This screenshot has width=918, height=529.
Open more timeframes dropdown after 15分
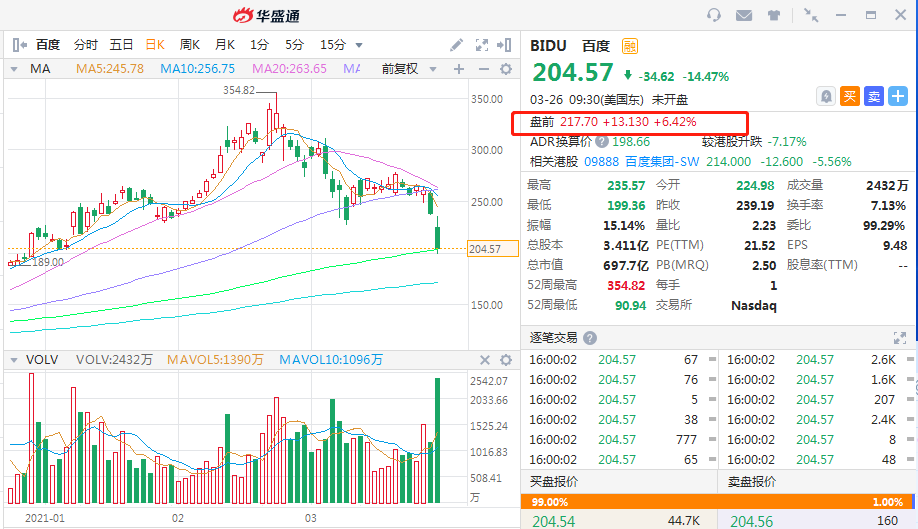coord(359,45)
